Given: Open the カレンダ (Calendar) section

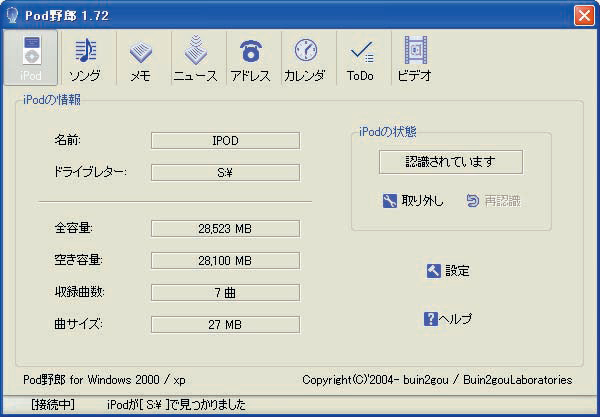Looking at the screenshot, I should (x=305, y=58).
